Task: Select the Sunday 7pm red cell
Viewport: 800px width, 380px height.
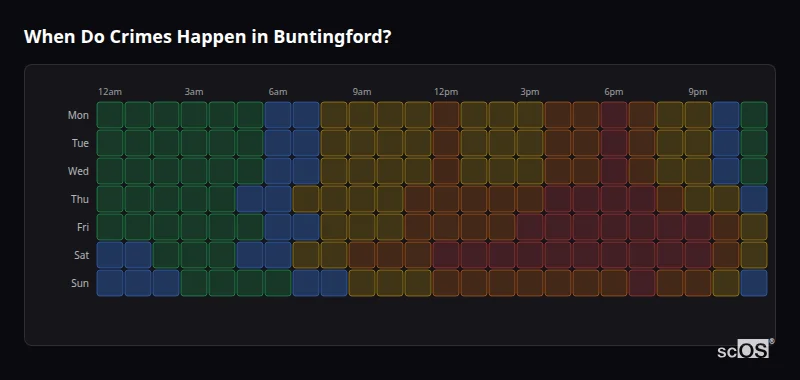Action: coord(642,283)
